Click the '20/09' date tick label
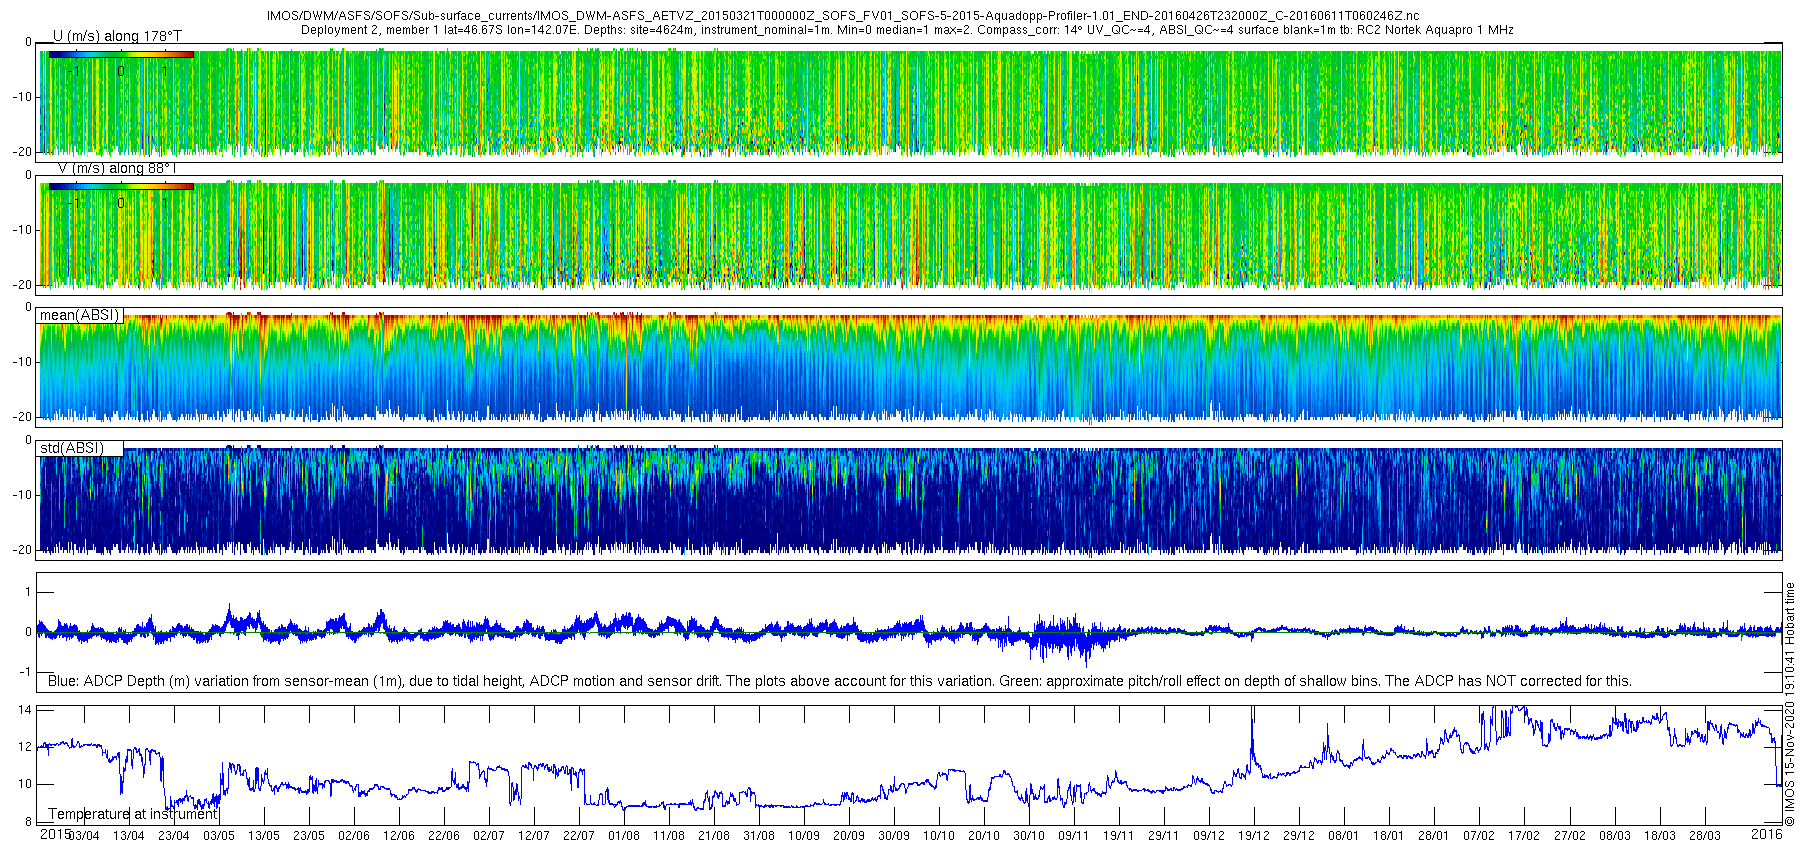Viewport: 1800px width, 850px height. (x=849, y=836)
